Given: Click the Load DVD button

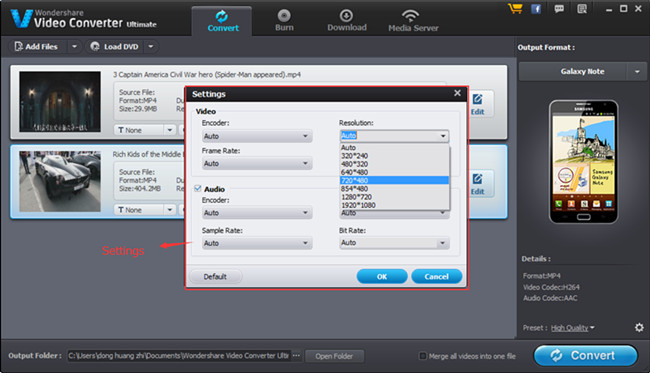Looking at the screenshot, I should (x=114, y=46).
